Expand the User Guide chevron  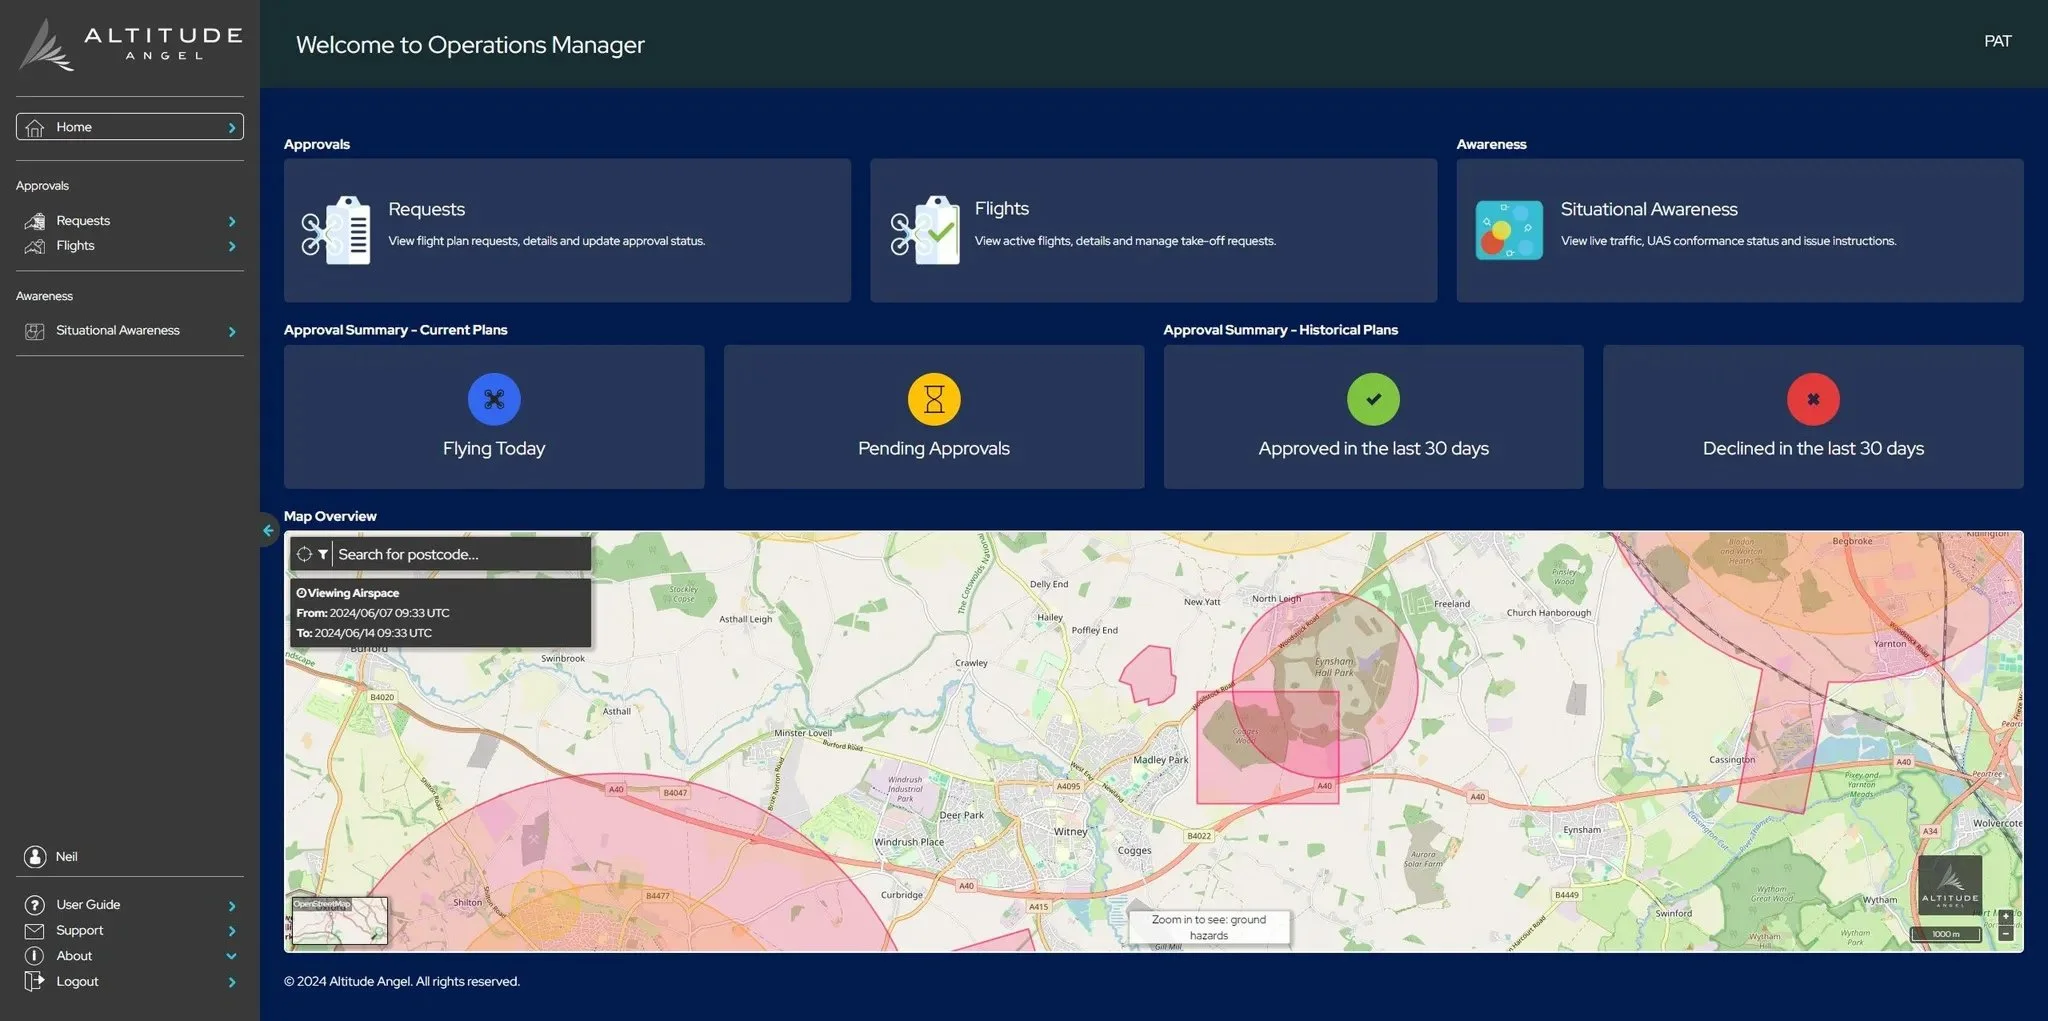point(232,906)
